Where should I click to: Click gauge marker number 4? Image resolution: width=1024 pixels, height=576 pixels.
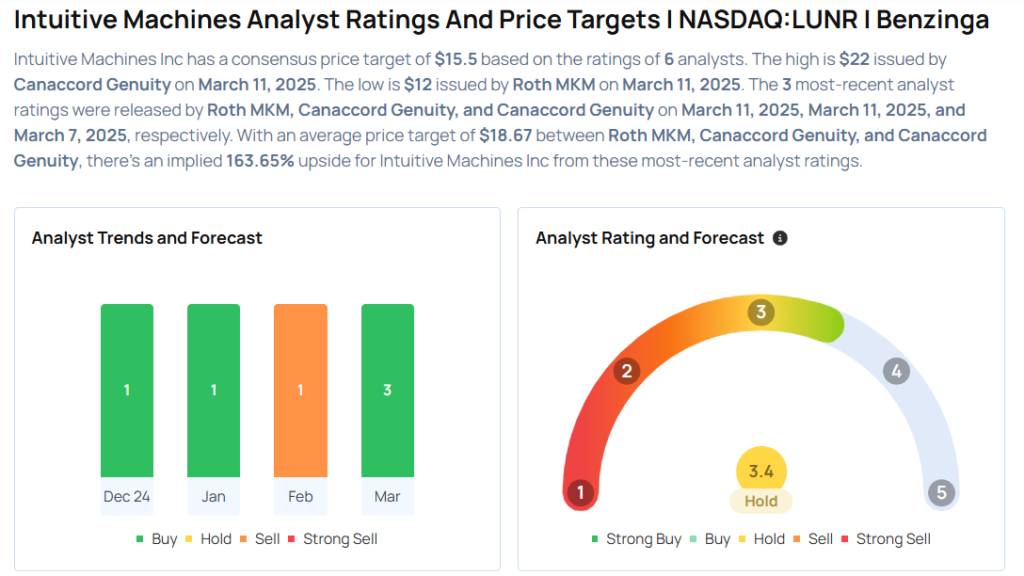click(896, 372)
